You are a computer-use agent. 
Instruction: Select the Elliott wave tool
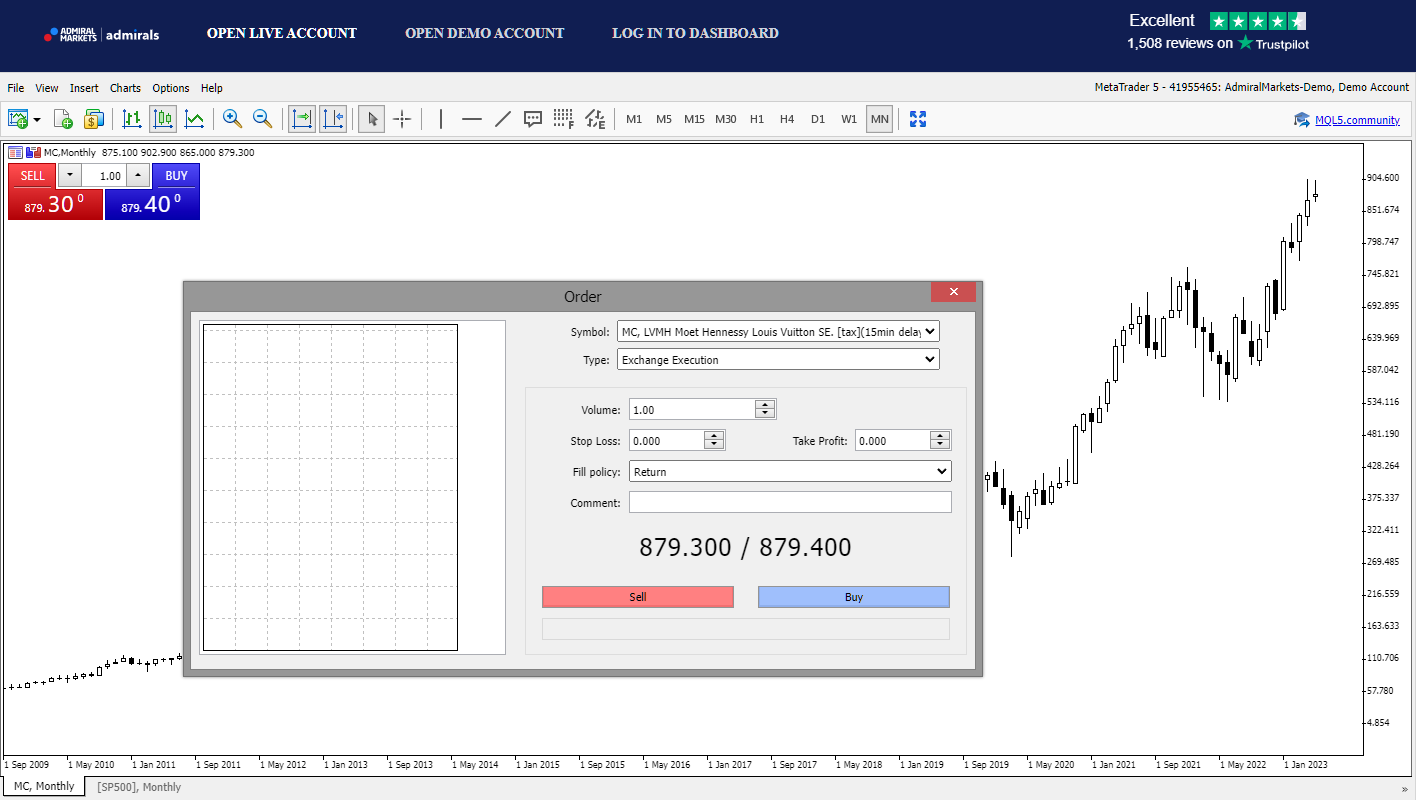point(595,119)
